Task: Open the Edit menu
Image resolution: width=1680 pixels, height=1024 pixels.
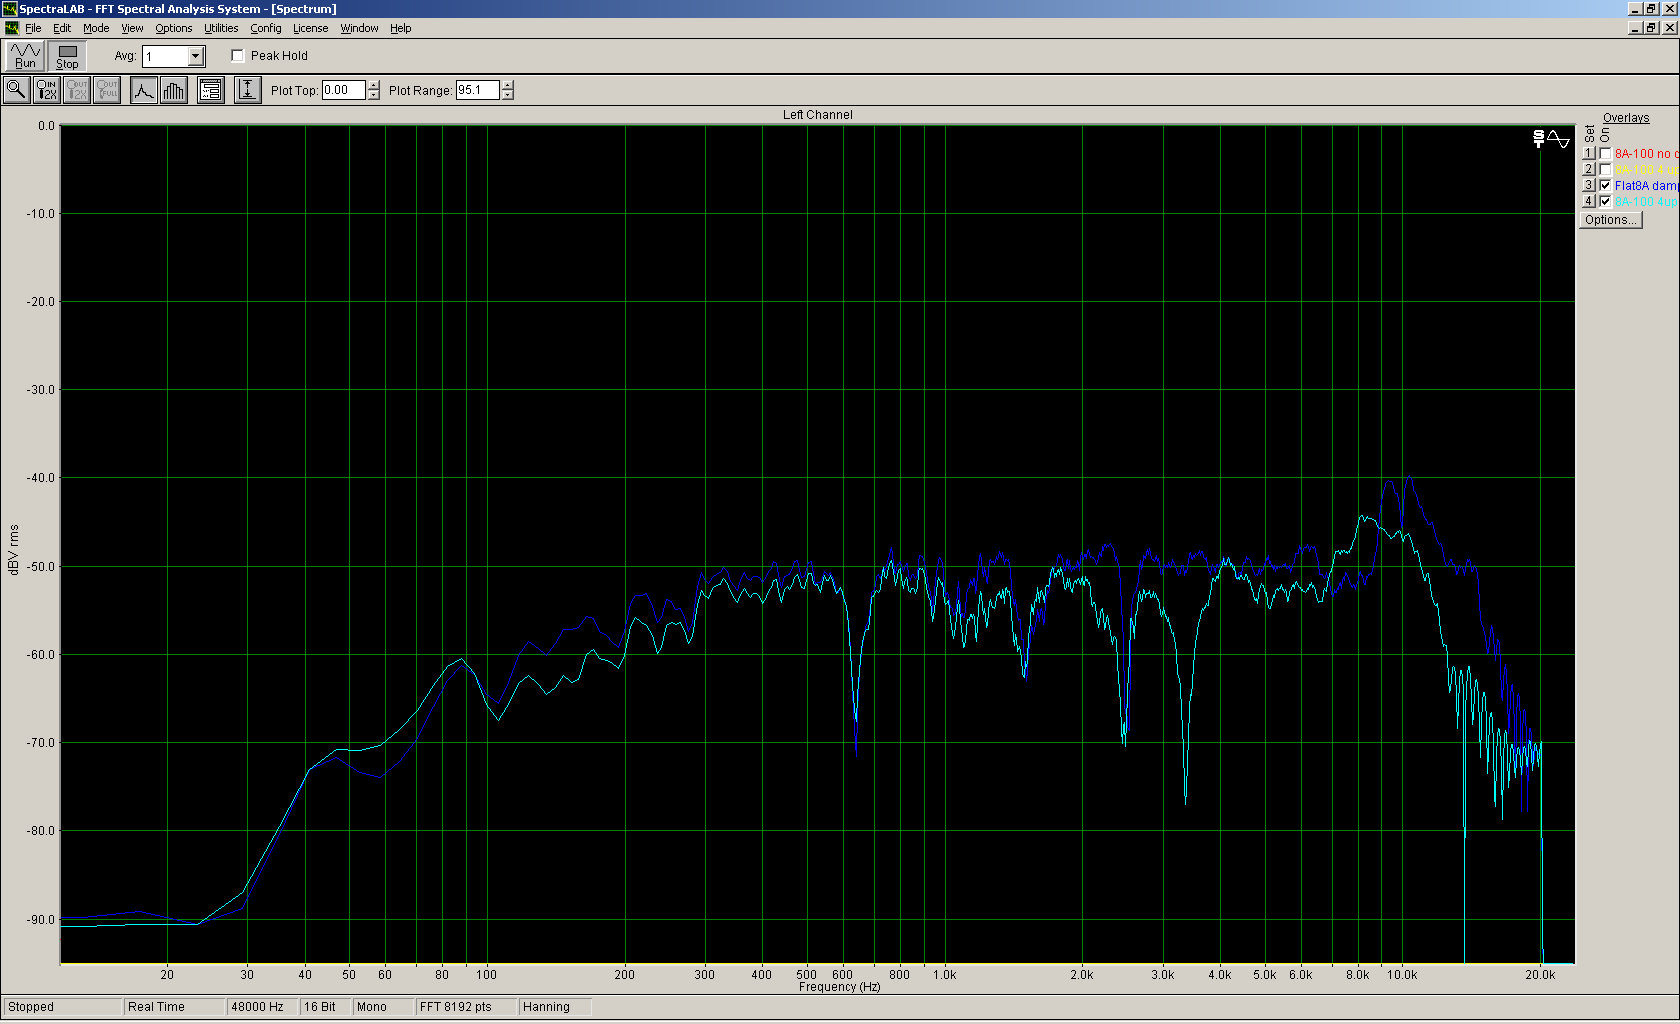Action: point(62,28)
